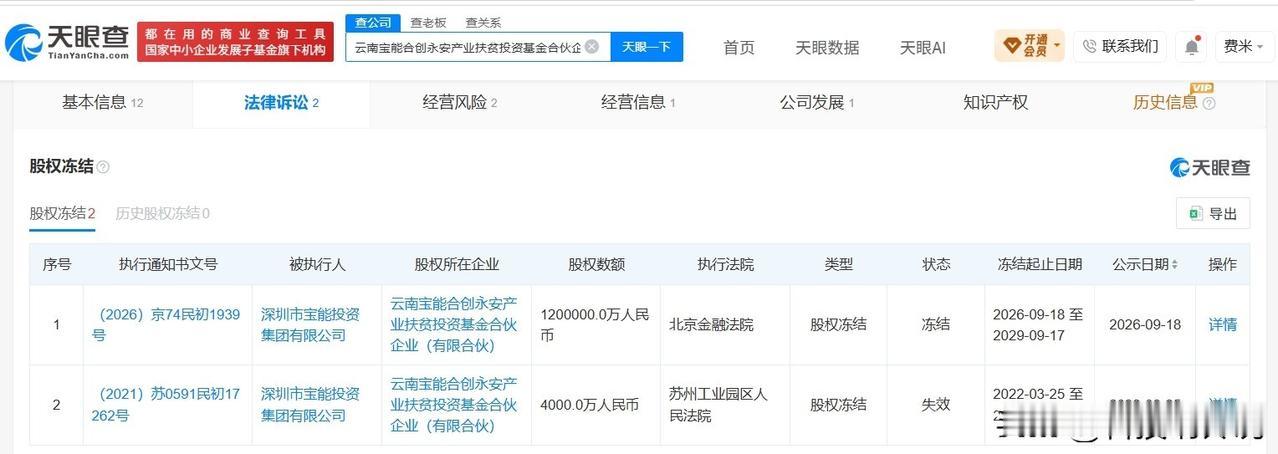Viewport: 1278px width, 454px height.
Task: Open the 天眼数据 nav item
Action: pyautogui.click(x=827, y=47)
